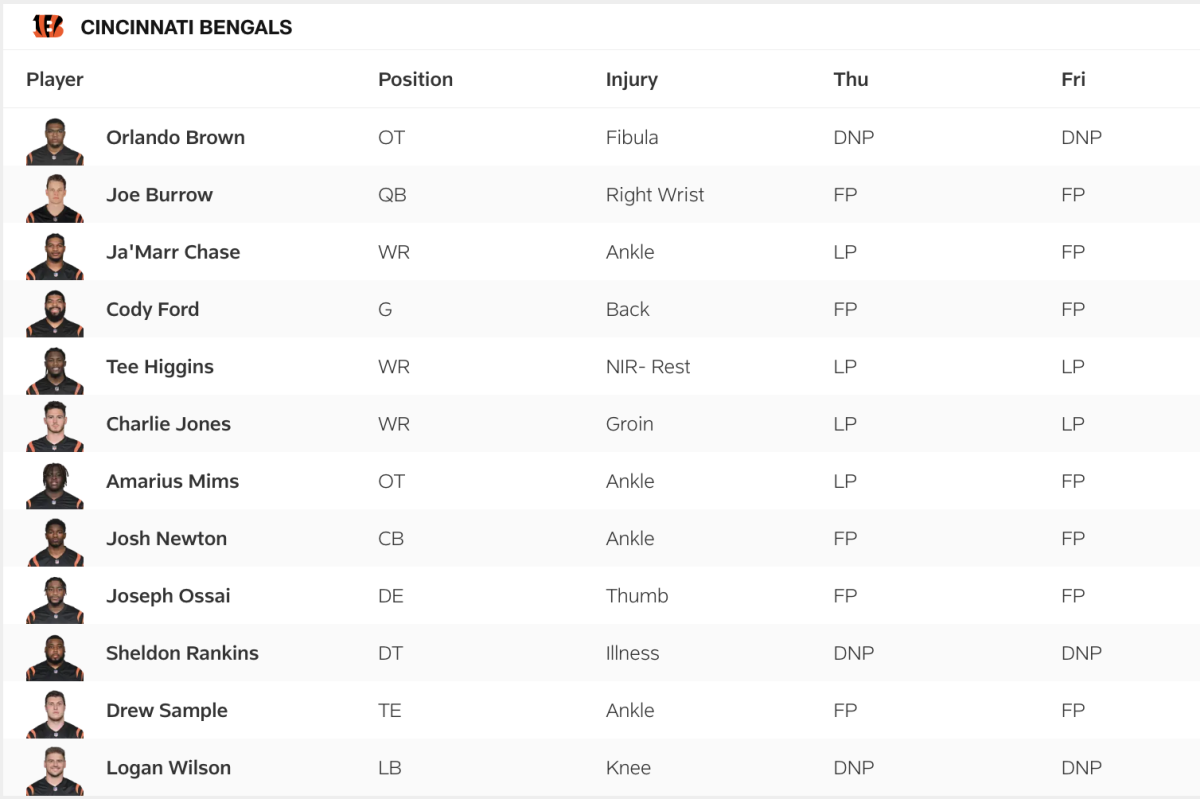
Task: Click Cody Ford's player photo
Action: click(55, 313)
